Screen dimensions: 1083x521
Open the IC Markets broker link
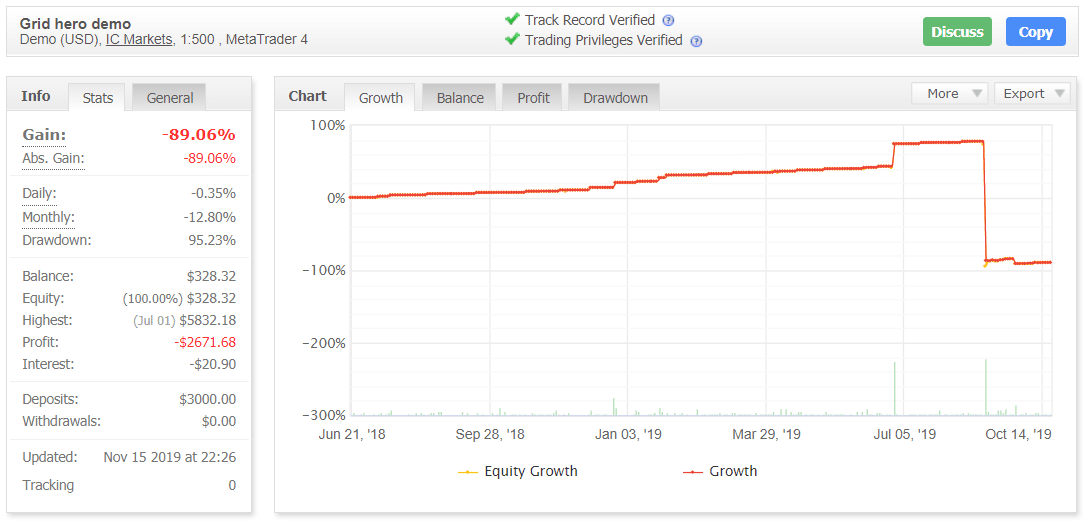pos(139,39)
